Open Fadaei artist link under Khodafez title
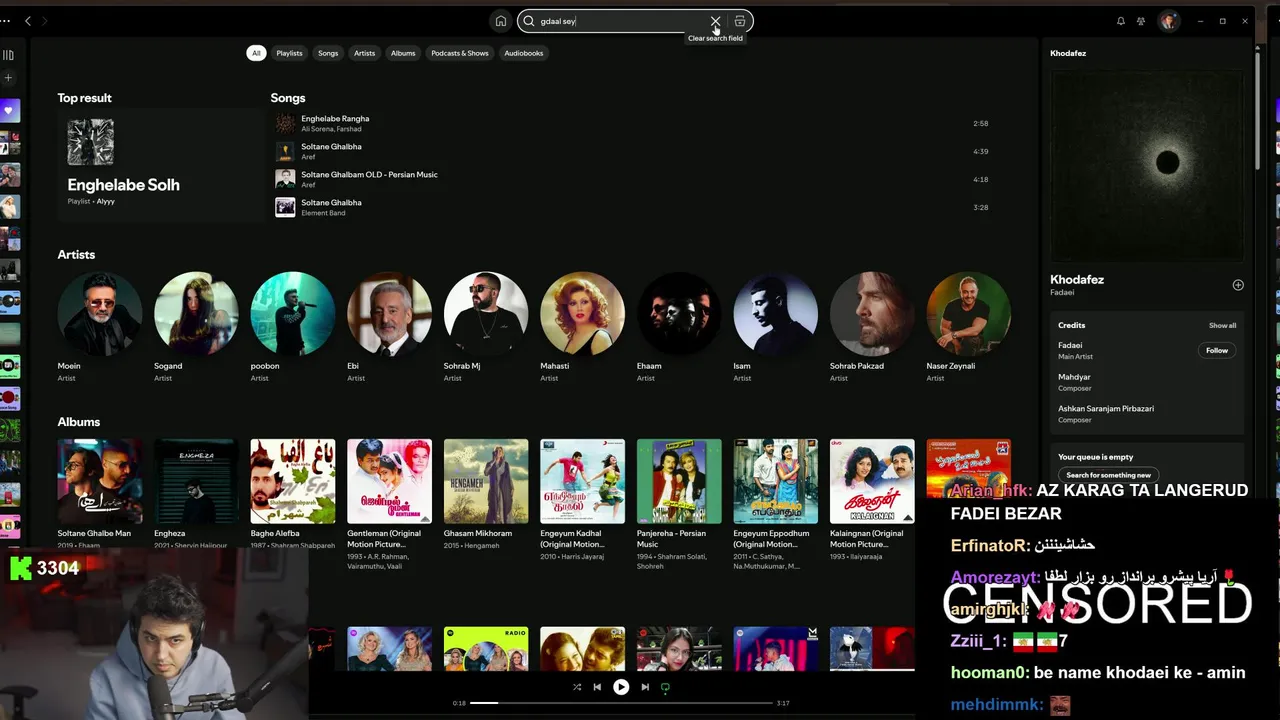The image size is (1280, 720). (x=1062, y=293)
